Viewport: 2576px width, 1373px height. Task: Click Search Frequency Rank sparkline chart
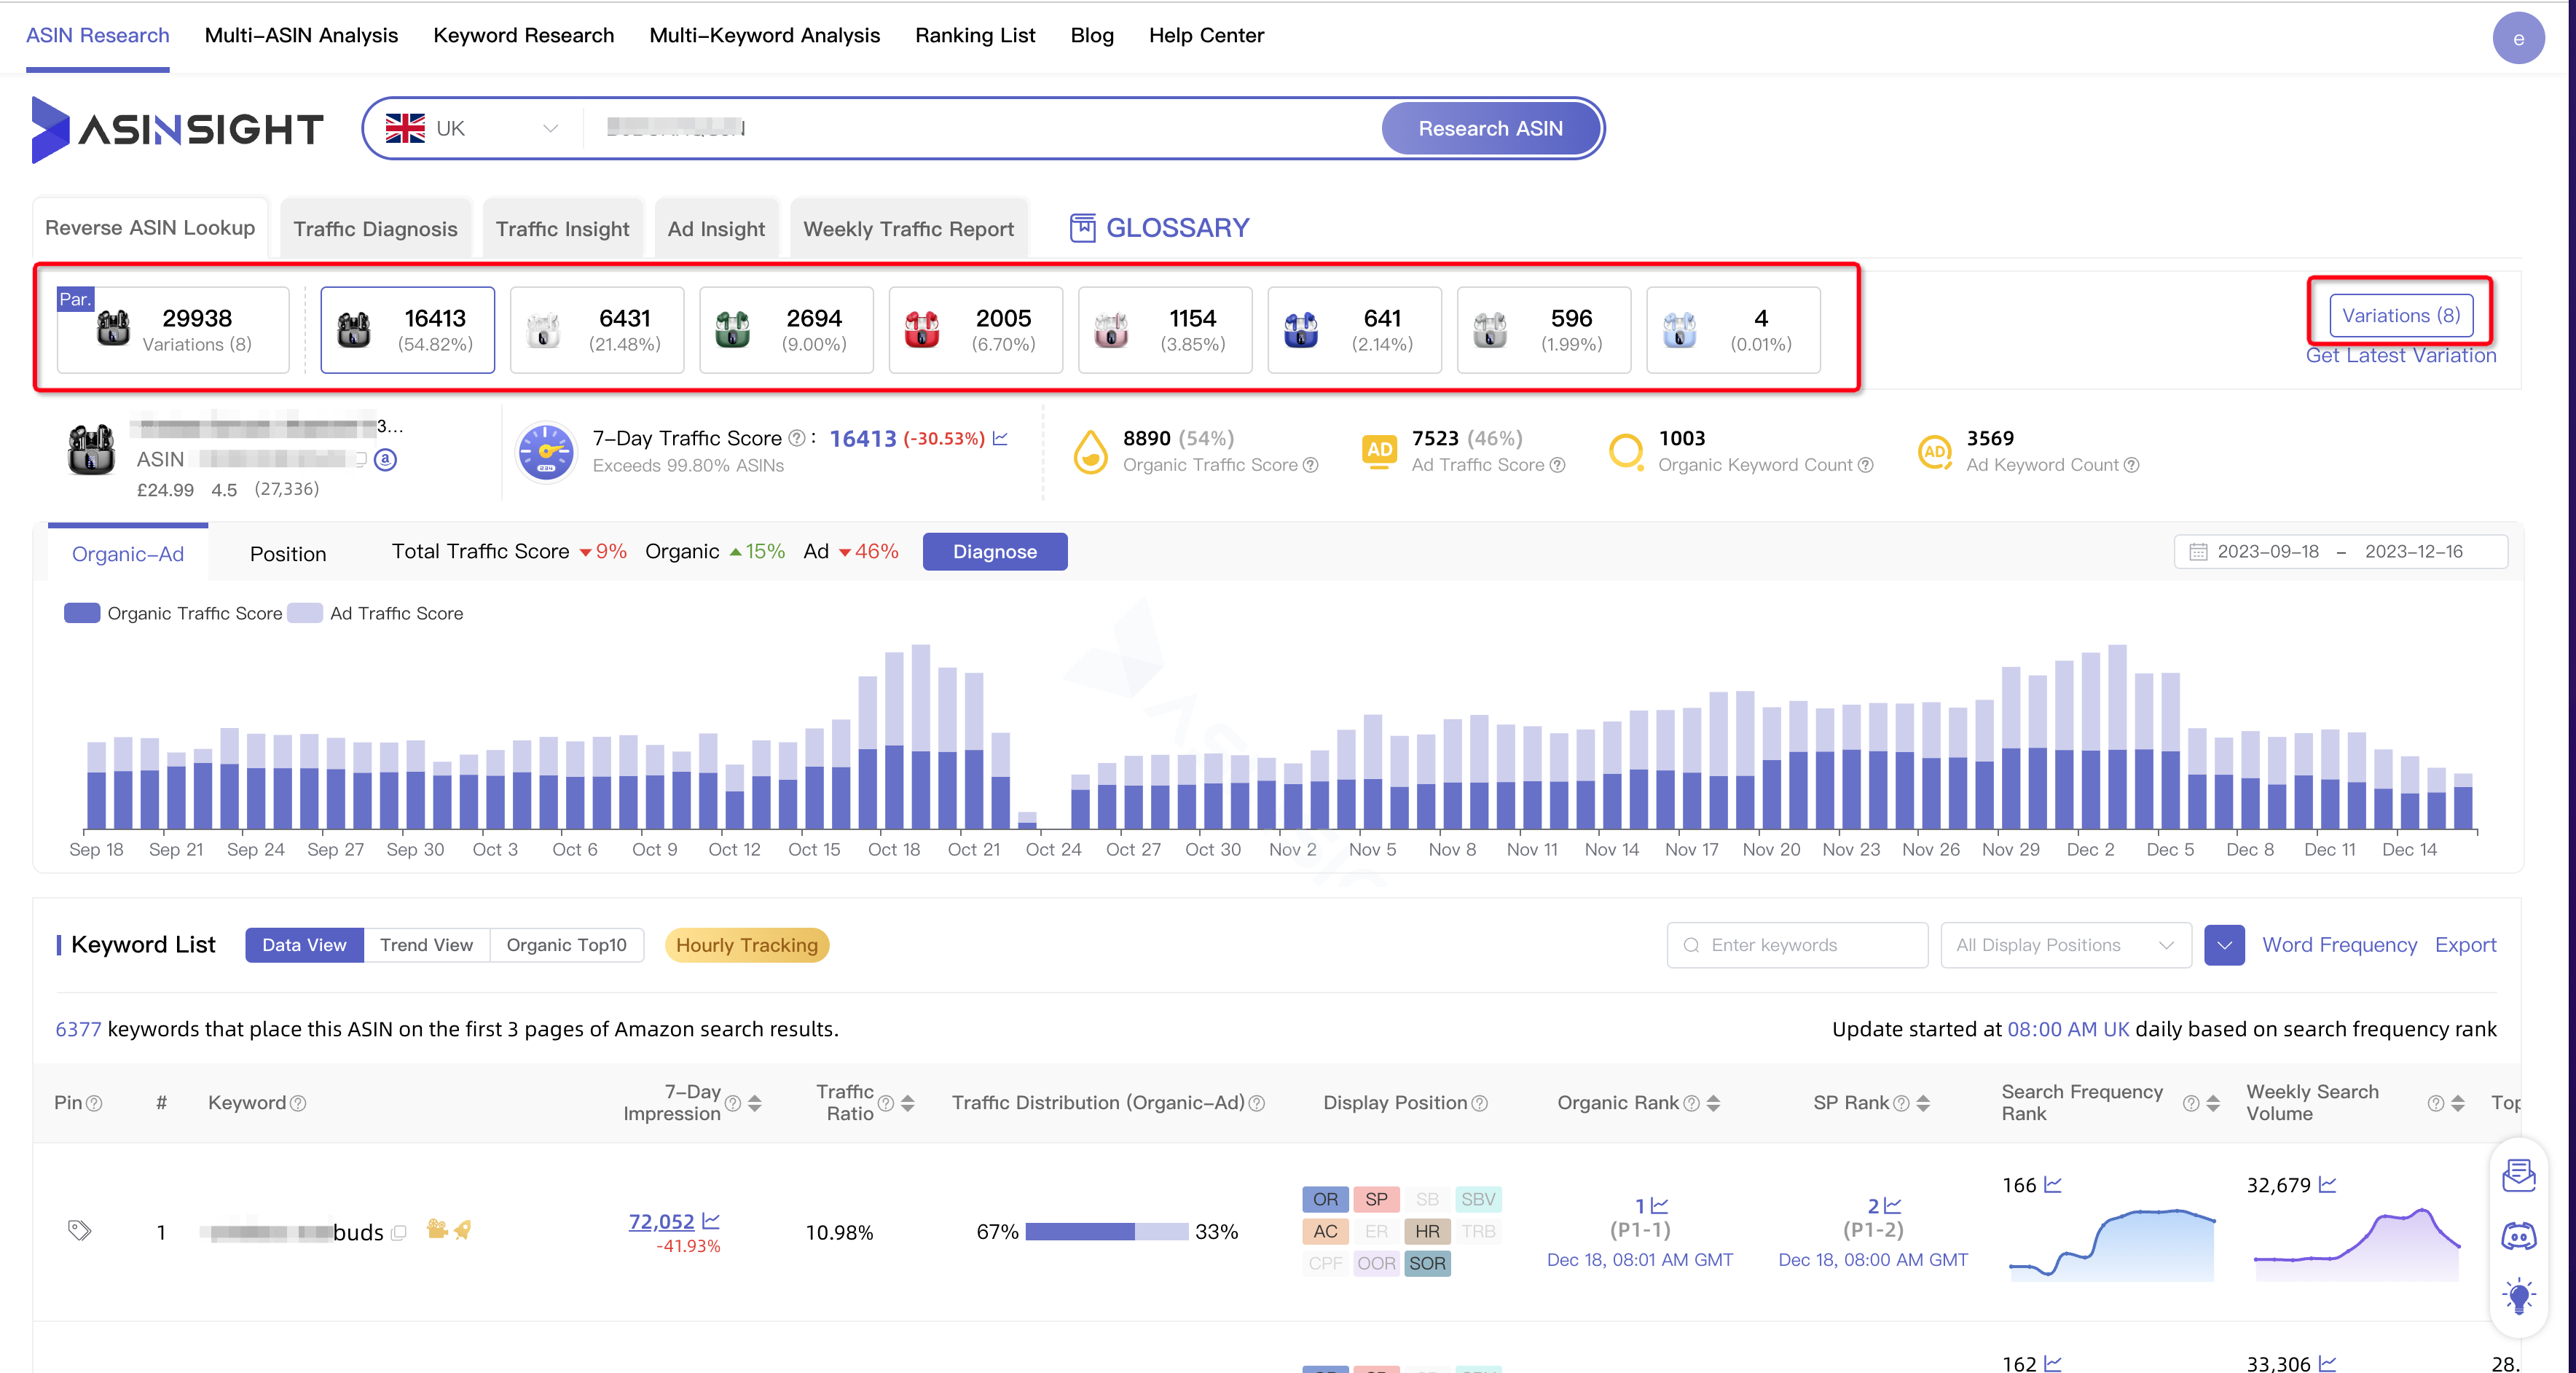coord(2112,1245)
